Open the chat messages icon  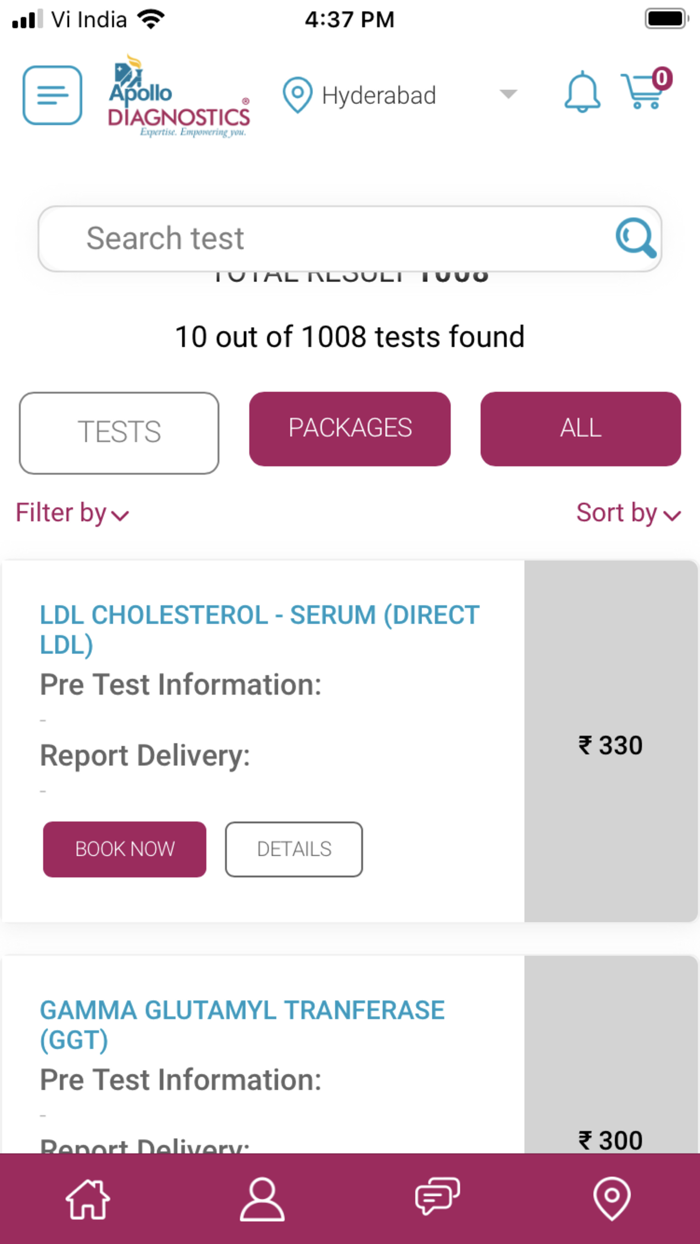pos(437,1197)
